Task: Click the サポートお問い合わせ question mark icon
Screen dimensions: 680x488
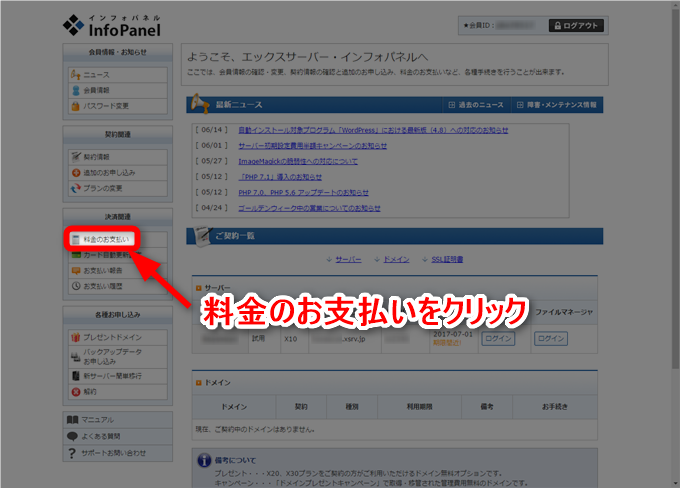Action: 72,453
